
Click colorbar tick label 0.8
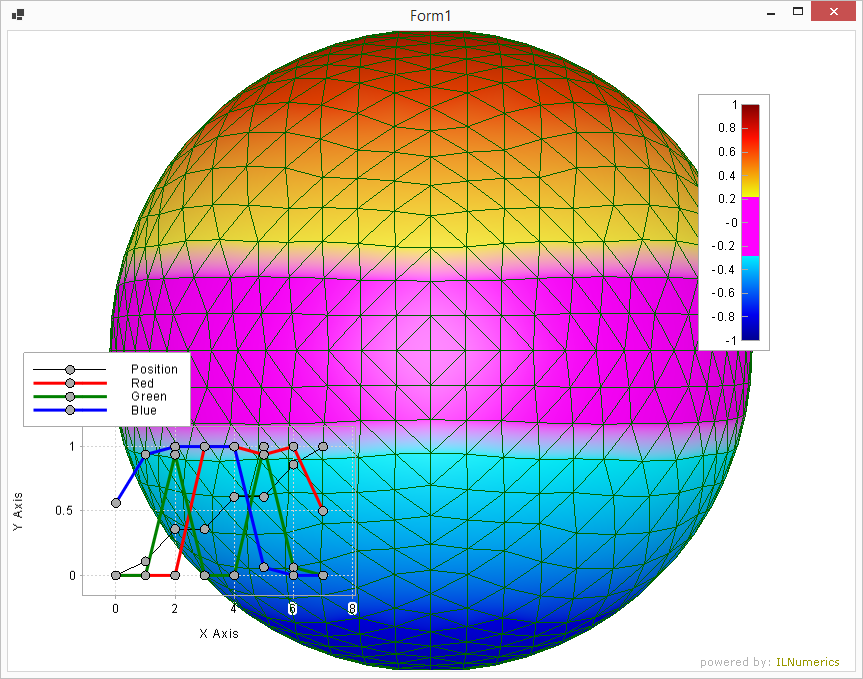727,128
